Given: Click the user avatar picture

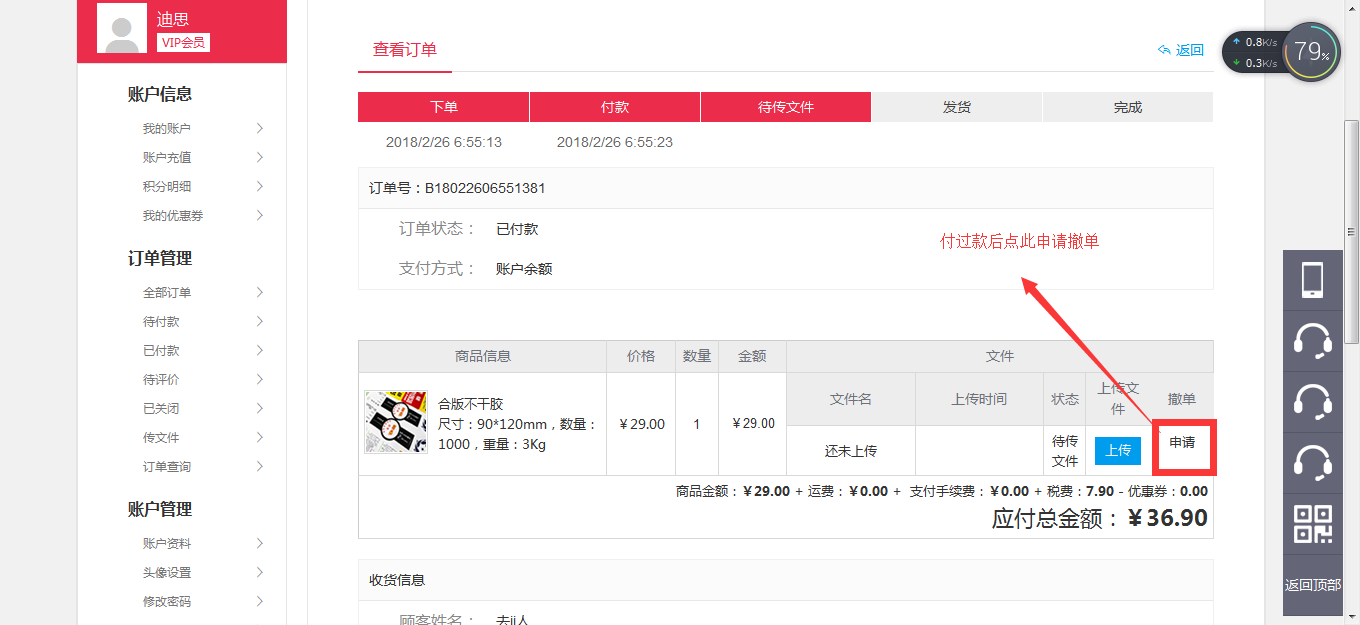Looking at the screenshot, I should [122, 28].
